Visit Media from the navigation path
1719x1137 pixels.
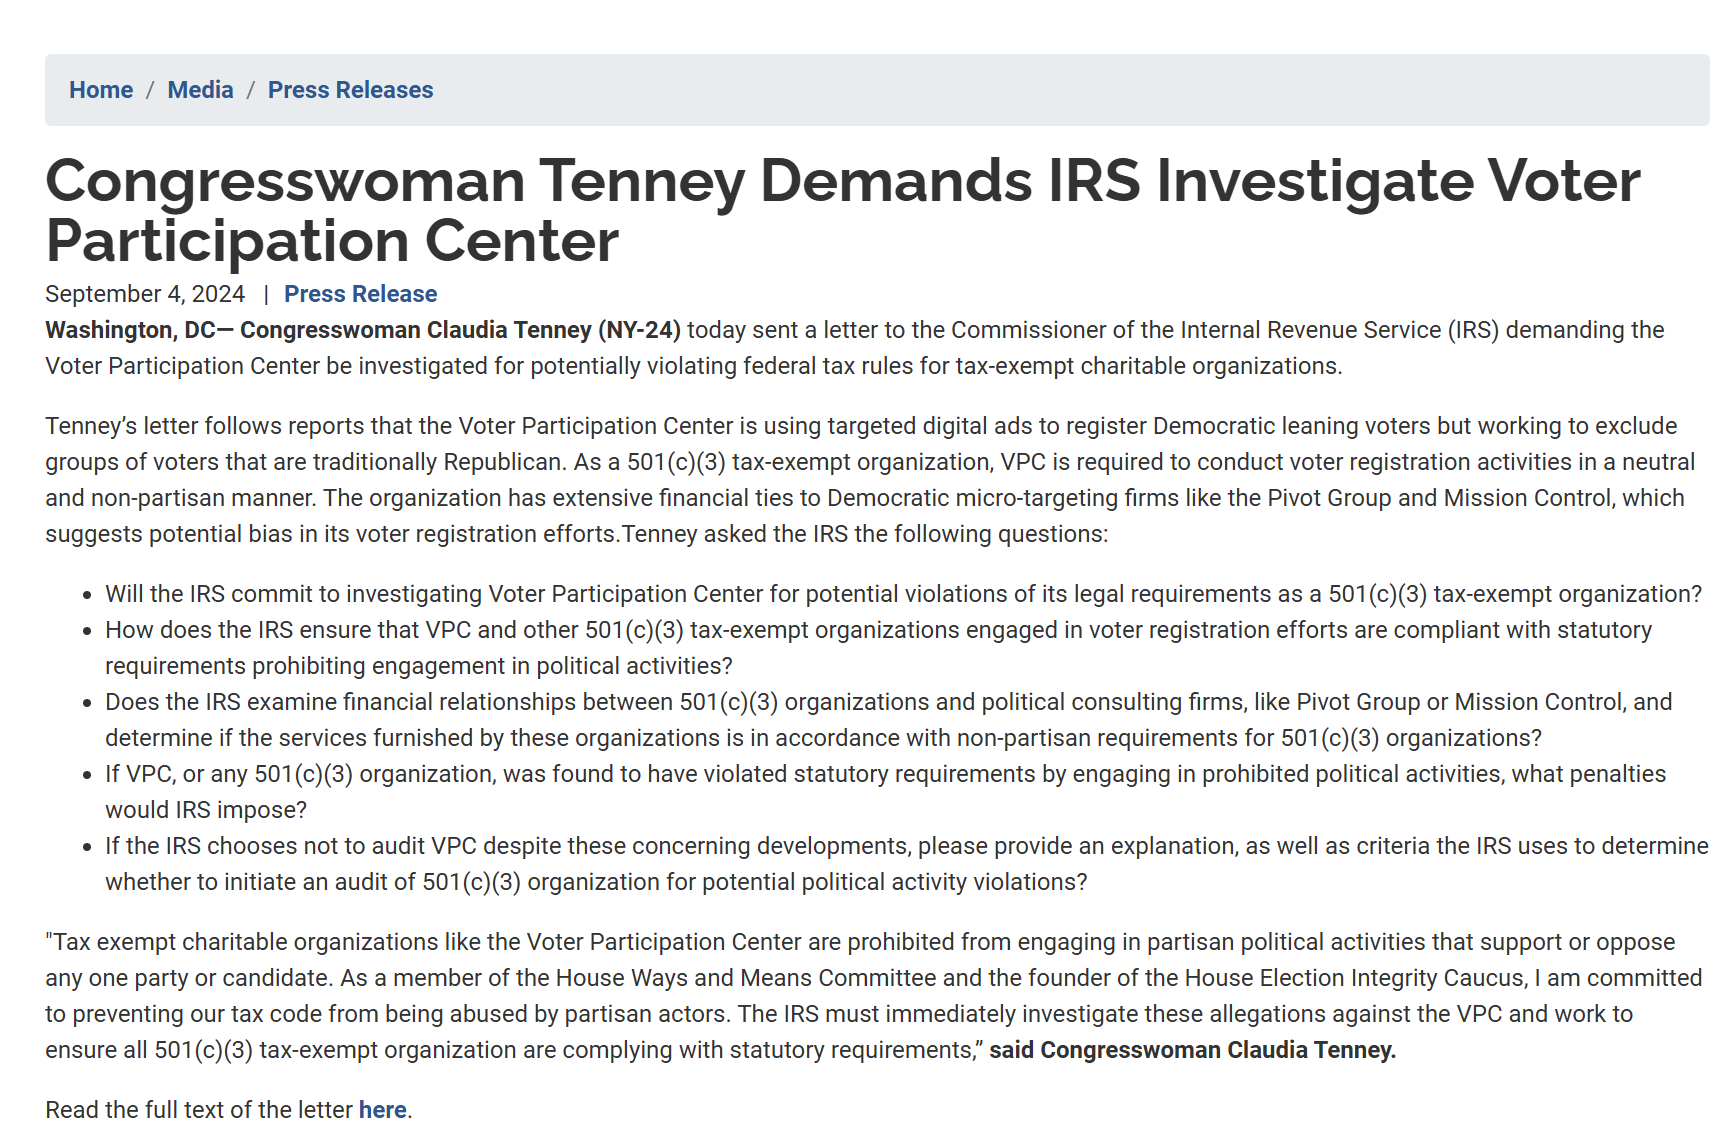pyautogui.click(x=200, y=90)
